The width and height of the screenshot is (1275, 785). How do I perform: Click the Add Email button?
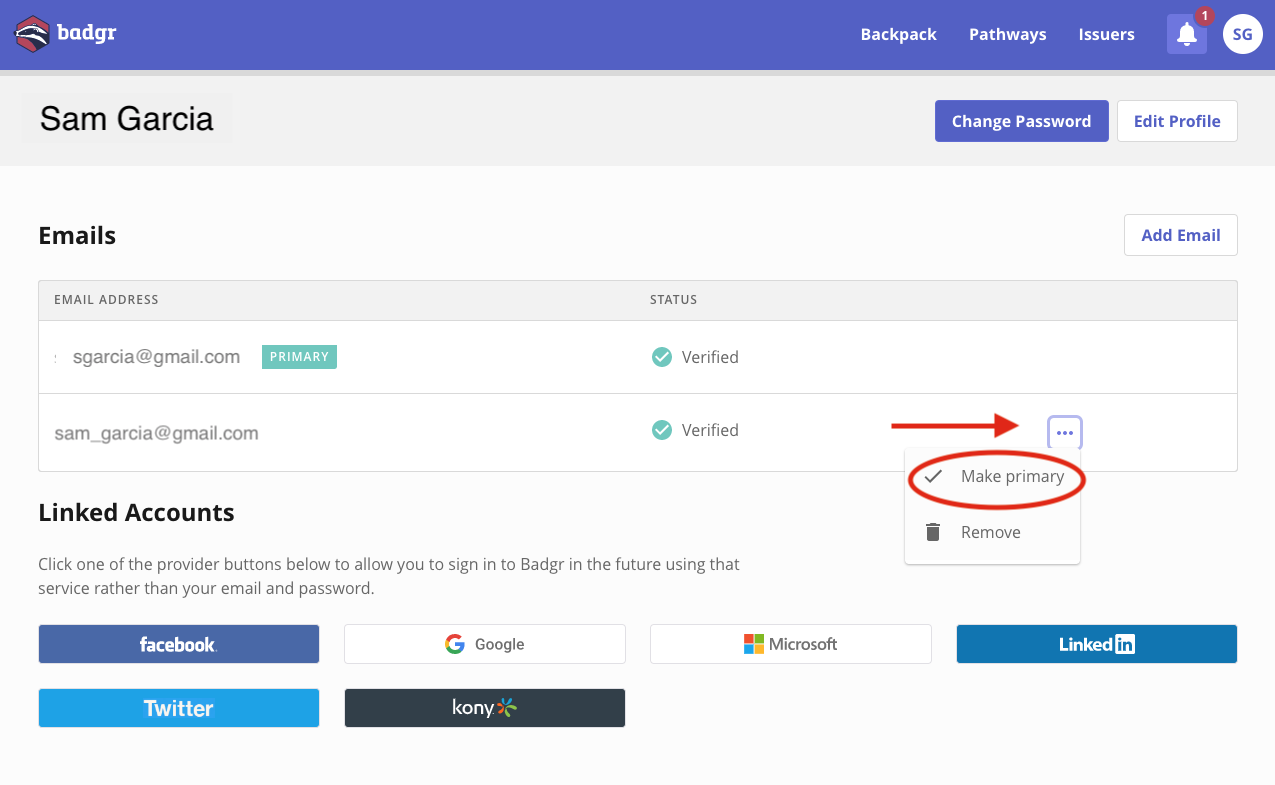click(x=1181, y=235)
